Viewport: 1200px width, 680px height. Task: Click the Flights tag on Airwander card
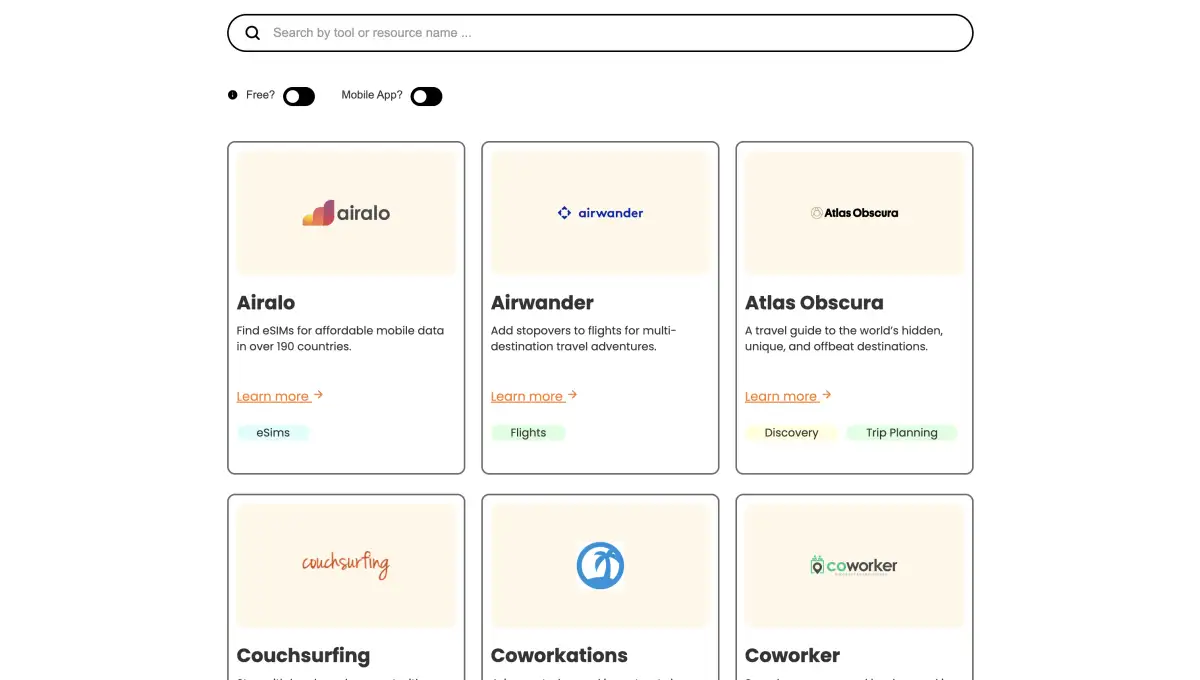click(528, 433)
